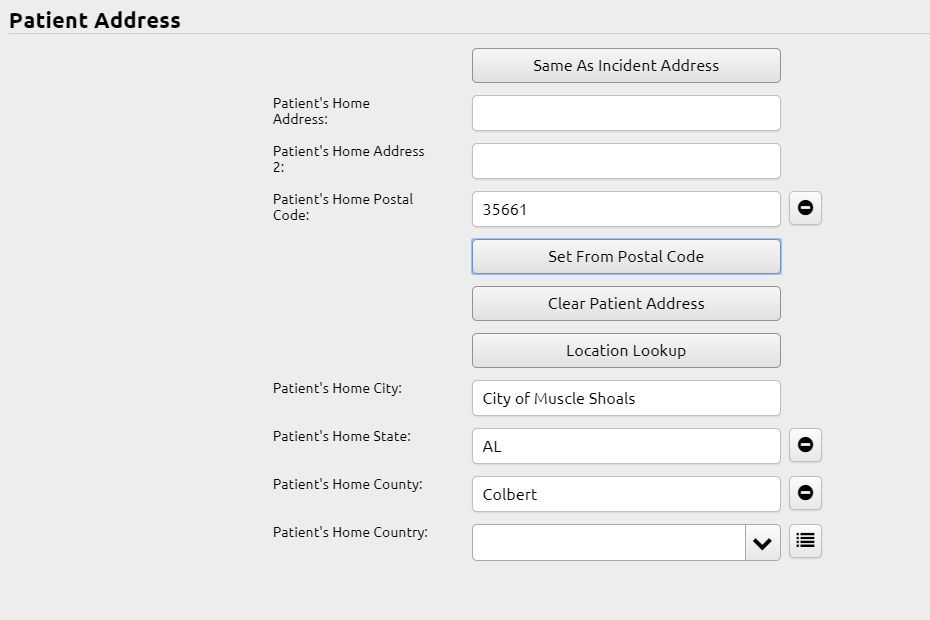Open Location Lookup
930x620 pixels.
pyautogui.click(x=626, y=351)
